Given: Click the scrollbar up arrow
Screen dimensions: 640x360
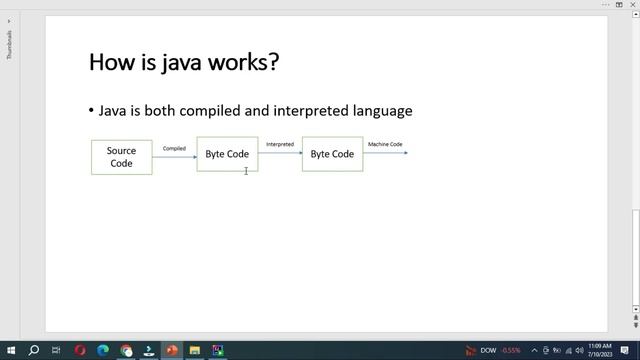Looking at the screenshot, I should [x=636, y=14].
